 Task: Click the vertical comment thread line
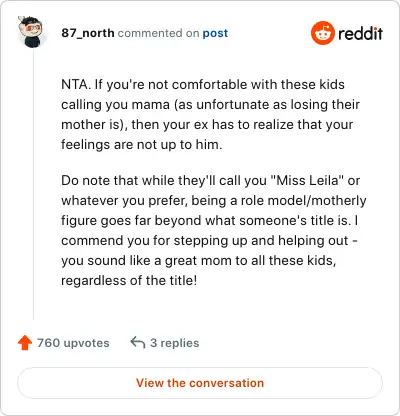(33, 184)
